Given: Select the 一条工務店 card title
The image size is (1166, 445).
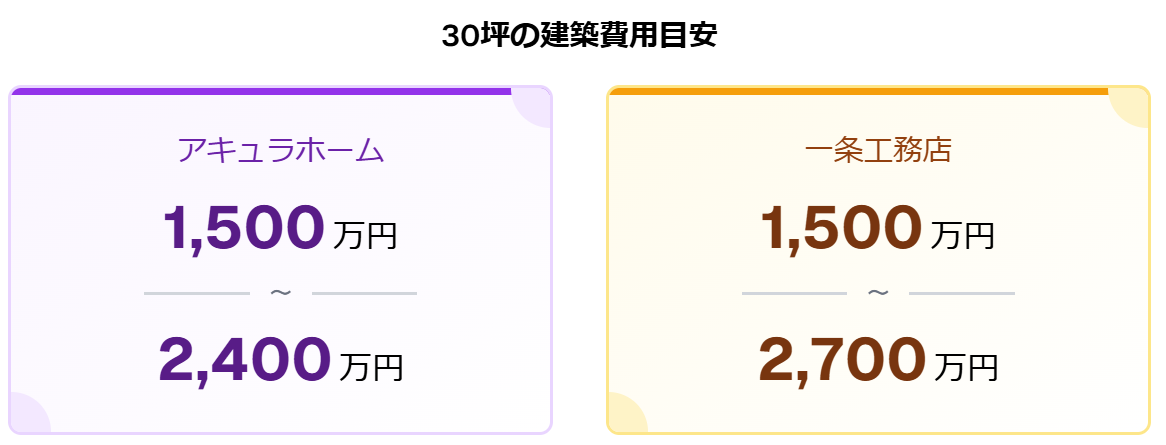Looking at the screenshot, I should tap(878, 150).
